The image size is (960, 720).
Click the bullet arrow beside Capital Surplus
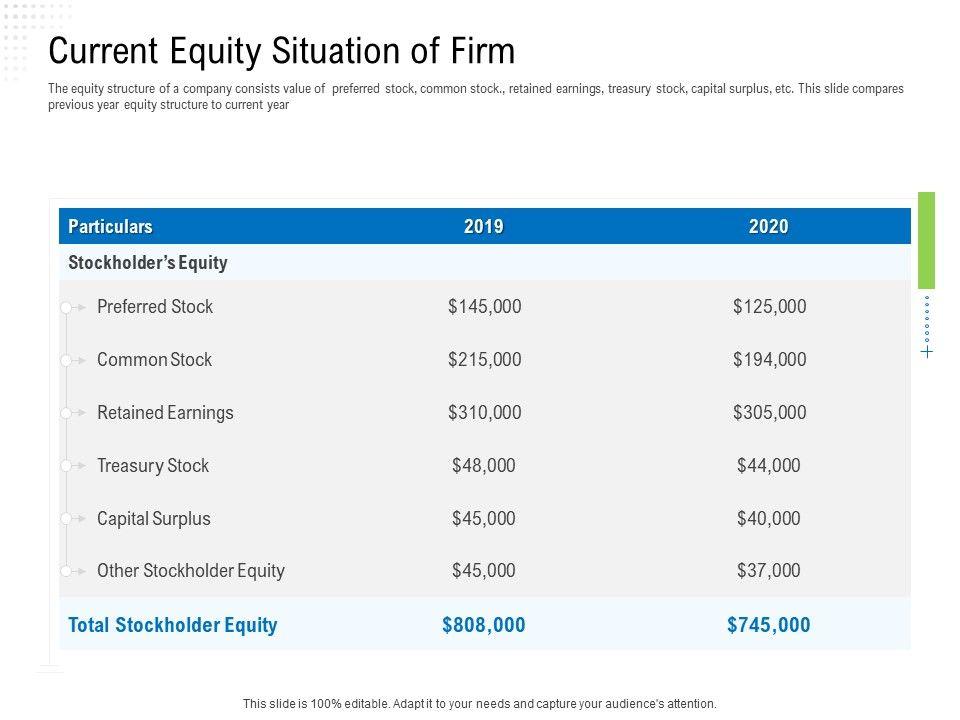pyautogui.click(x=74, y=519)
